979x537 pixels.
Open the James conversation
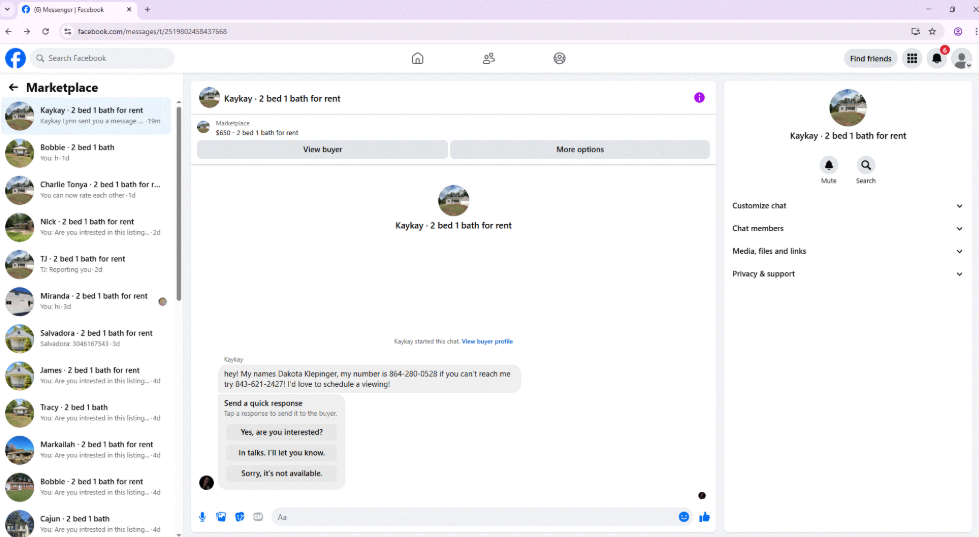coord(86,375)
